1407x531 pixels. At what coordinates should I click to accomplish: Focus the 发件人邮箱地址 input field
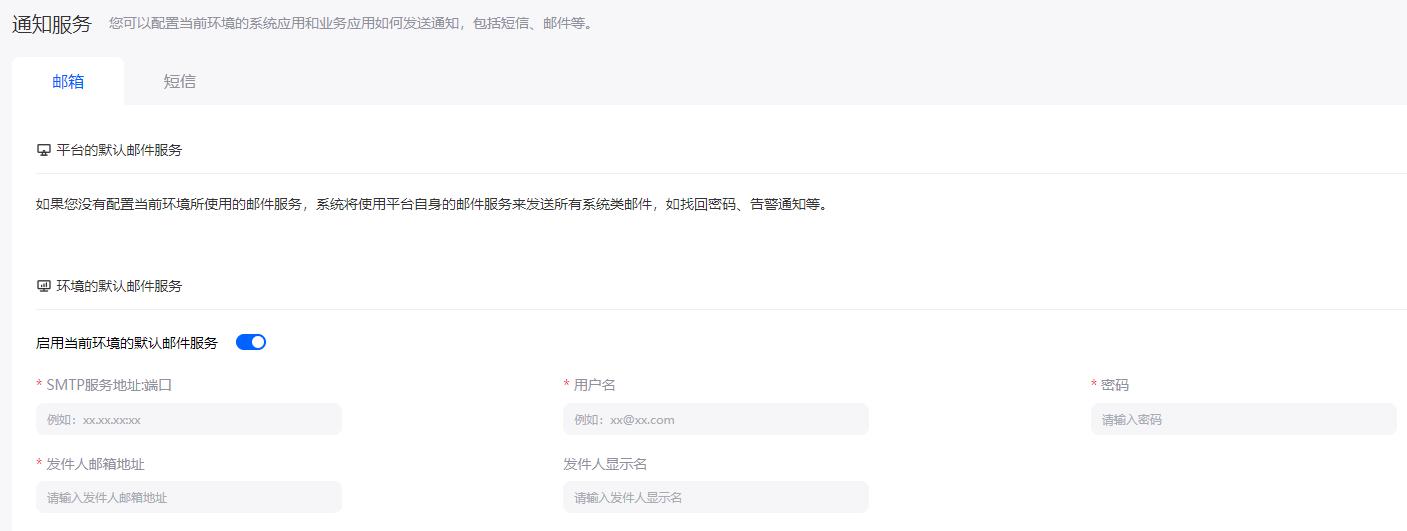click(189, 497)
